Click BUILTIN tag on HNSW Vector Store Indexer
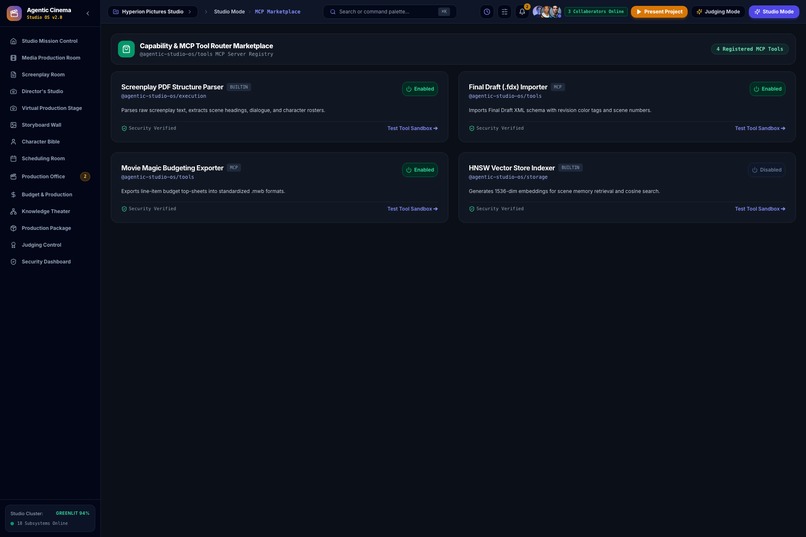This screenshot has width=806, height=537. (x=570, y=168)
